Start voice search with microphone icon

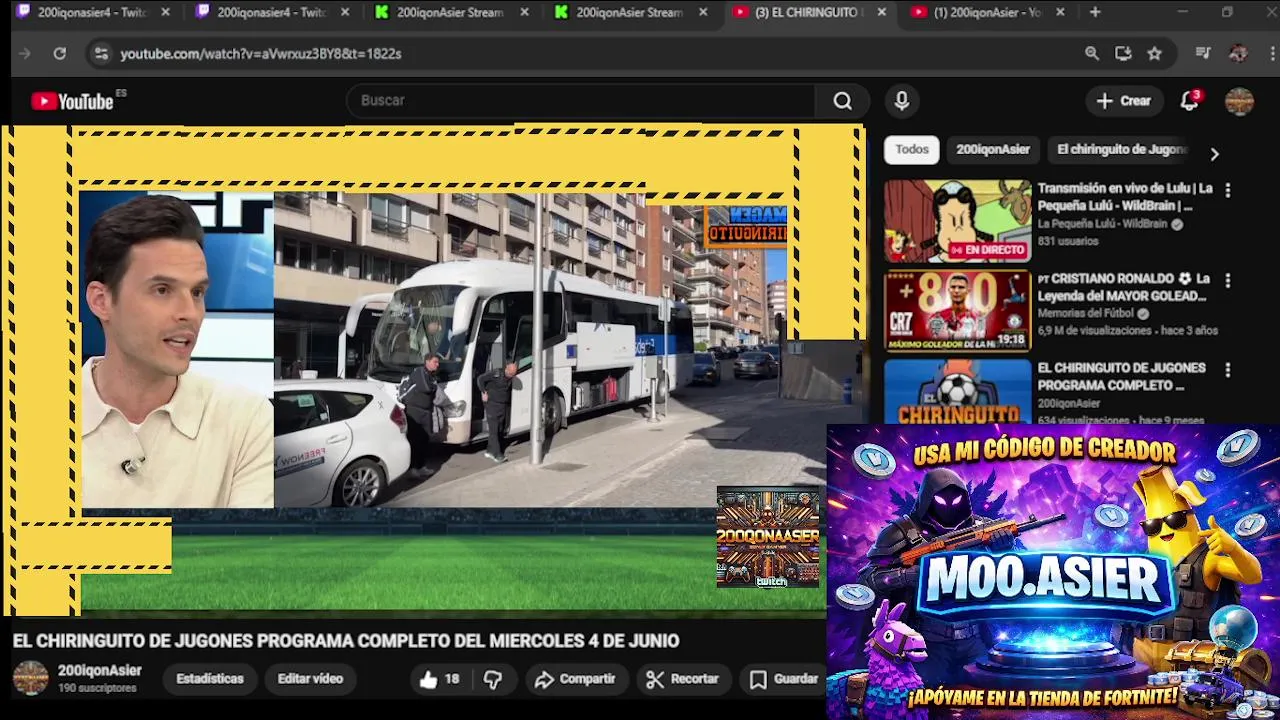click(901, 101)
